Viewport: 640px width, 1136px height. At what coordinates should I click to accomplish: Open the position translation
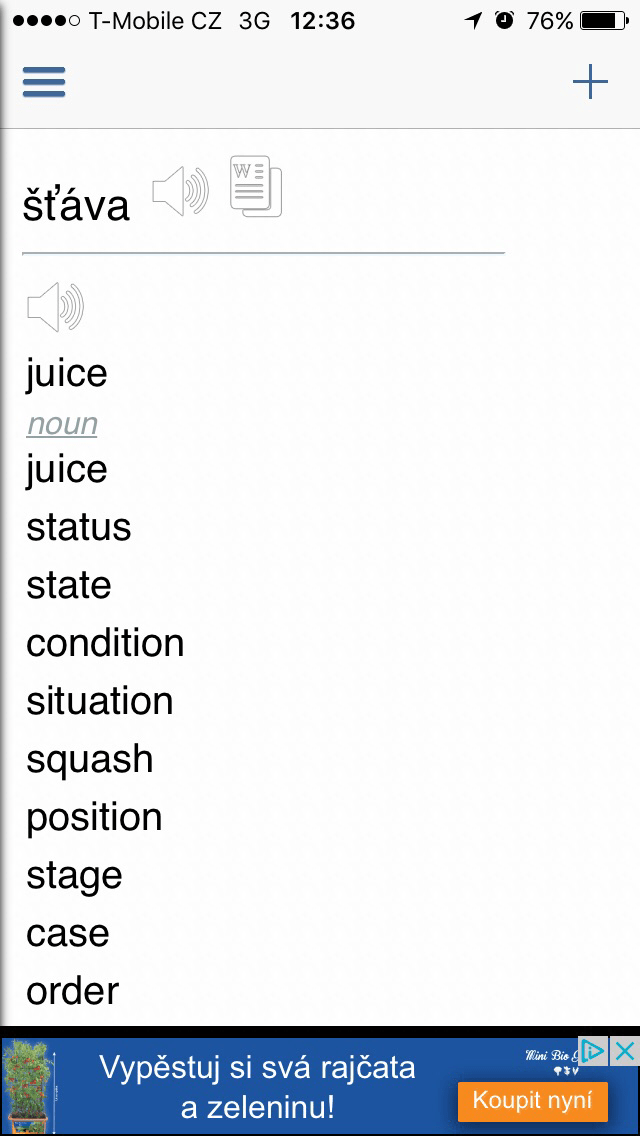[x=94, y=817]
